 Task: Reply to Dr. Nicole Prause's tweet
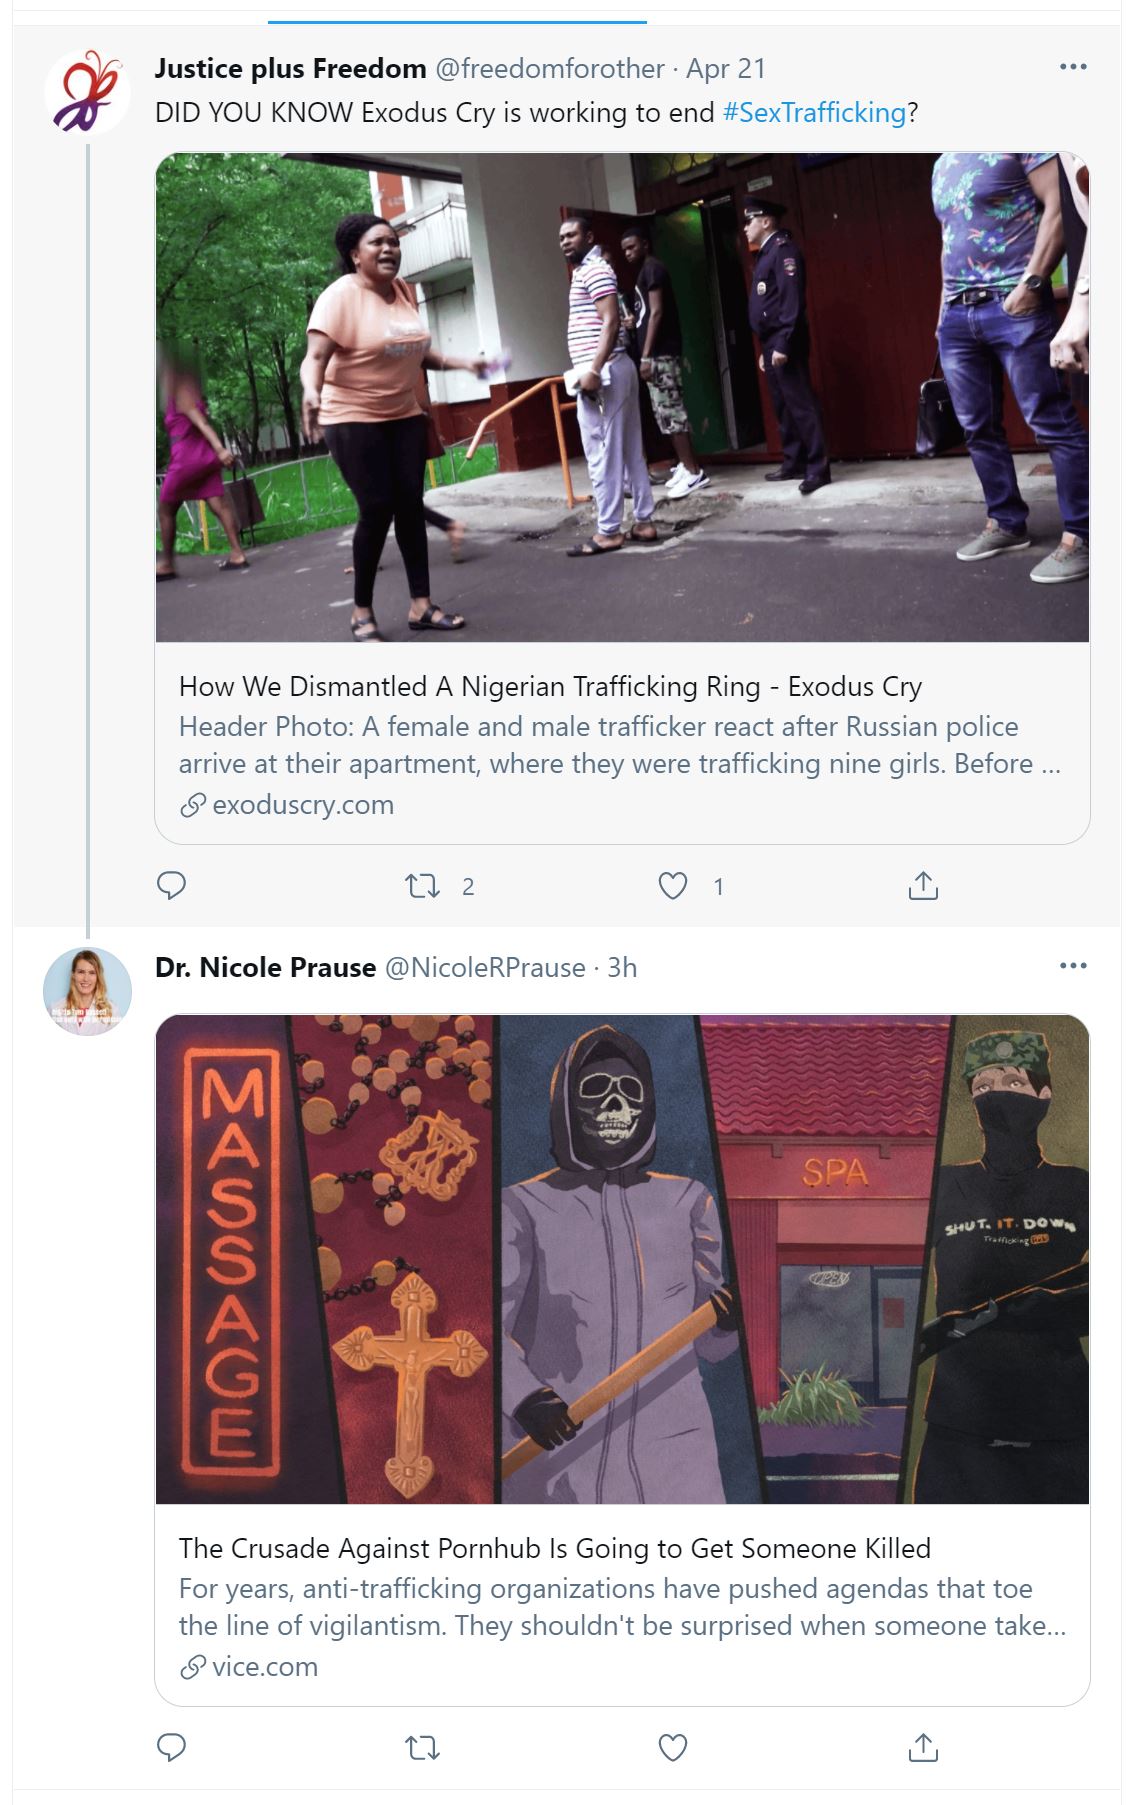click(x=172, y=1747)
